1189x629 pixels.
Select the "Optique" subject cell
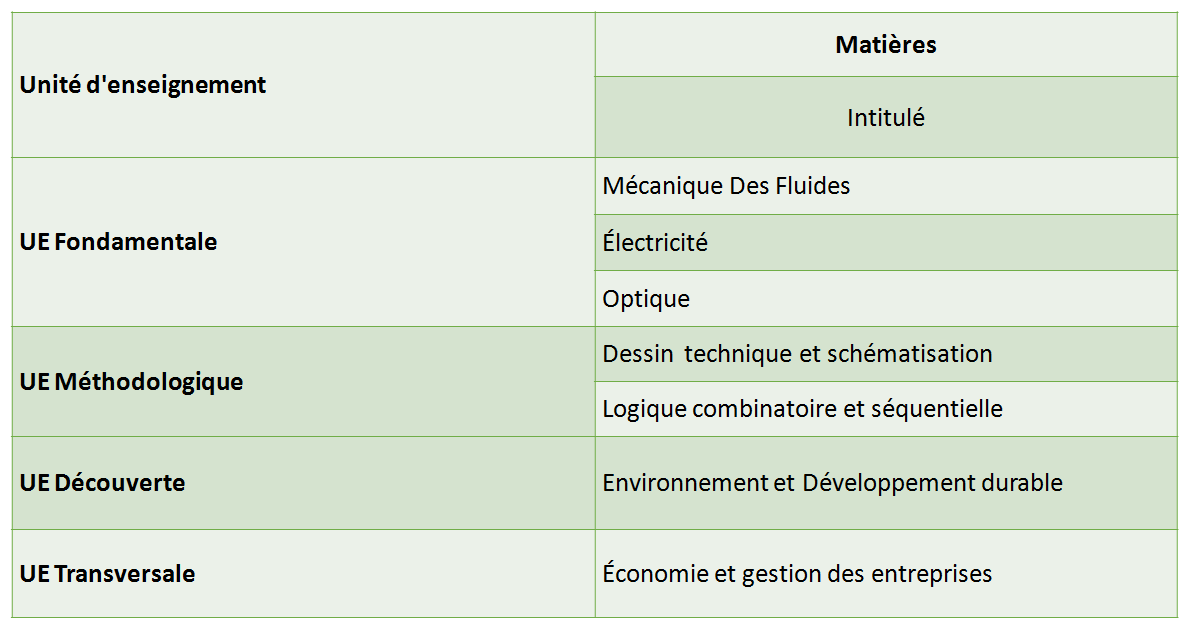[x=646, y=299]
